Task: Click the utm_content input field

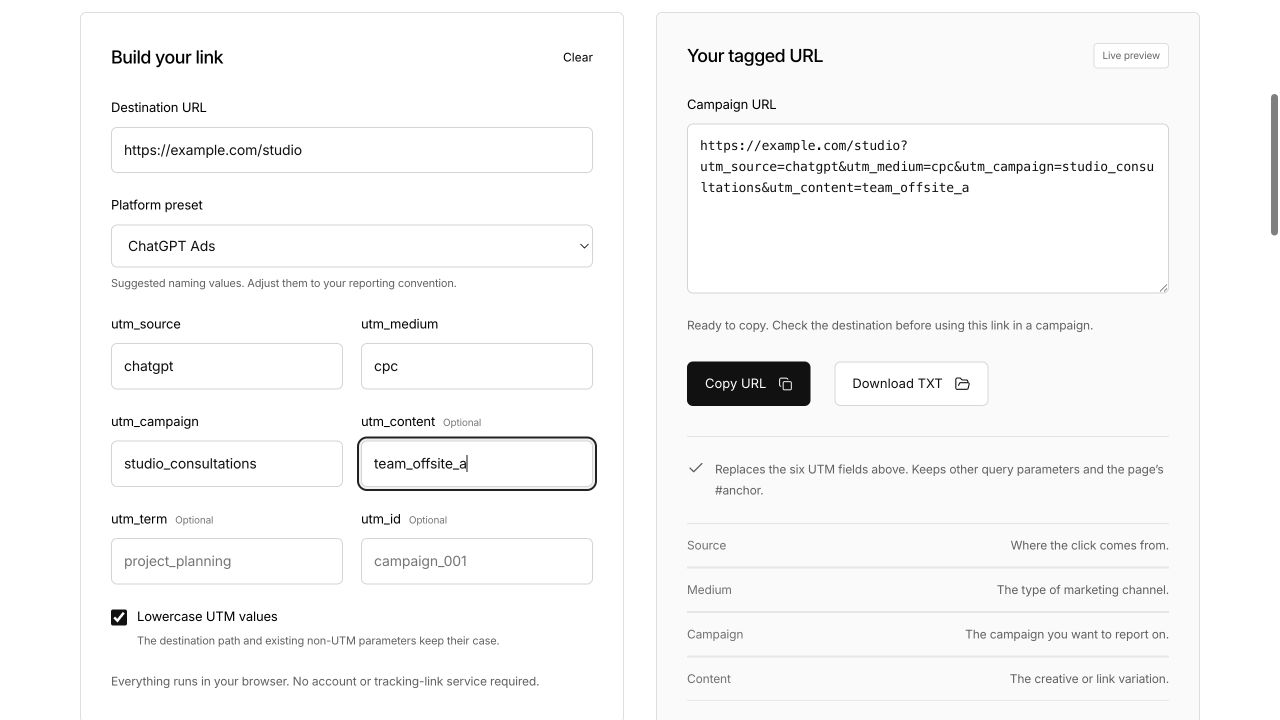Action: pyautogui.click(x=477, y=464)
